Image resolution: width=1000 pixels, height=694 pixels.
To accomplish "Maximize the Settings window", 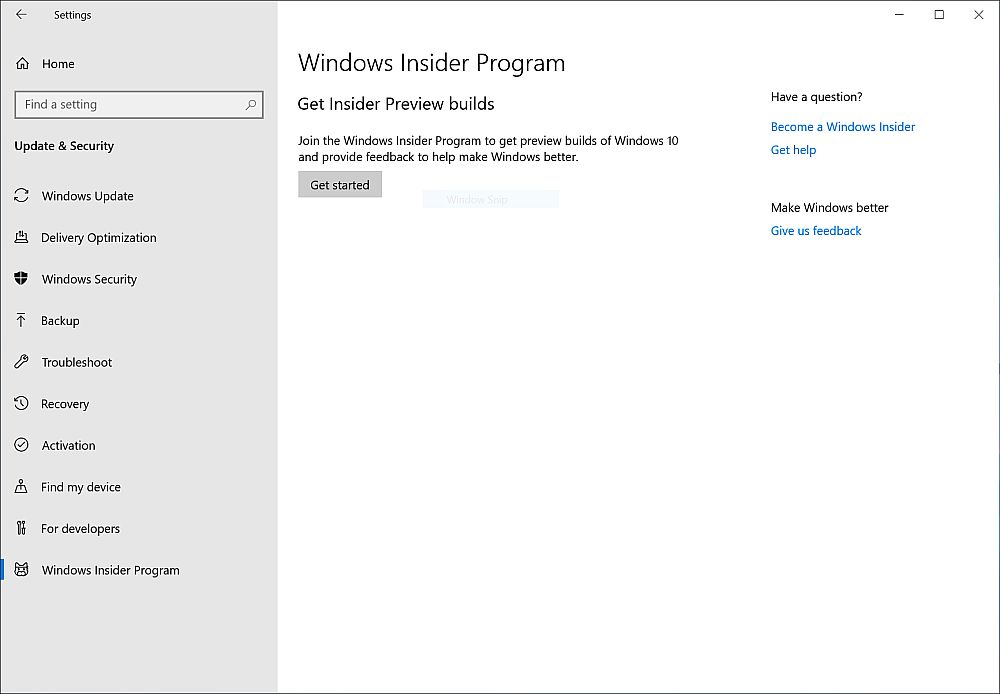I will [x=939, y=14].
